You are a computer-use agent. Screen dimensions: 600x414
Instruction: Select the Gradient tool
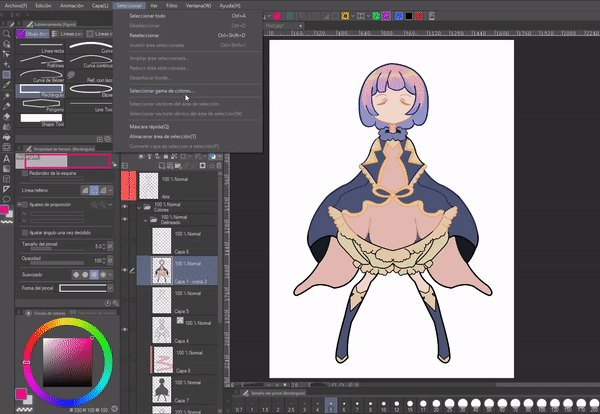6,168
